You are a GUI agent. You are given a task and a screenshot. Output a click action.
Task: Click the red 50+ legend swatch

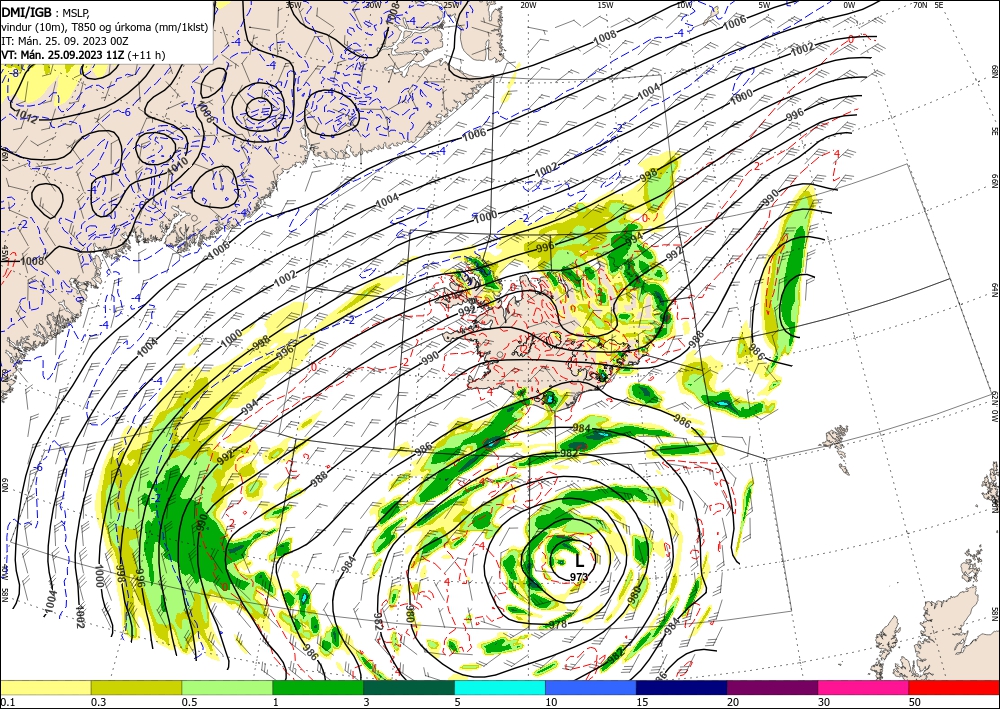pos(954,687)
